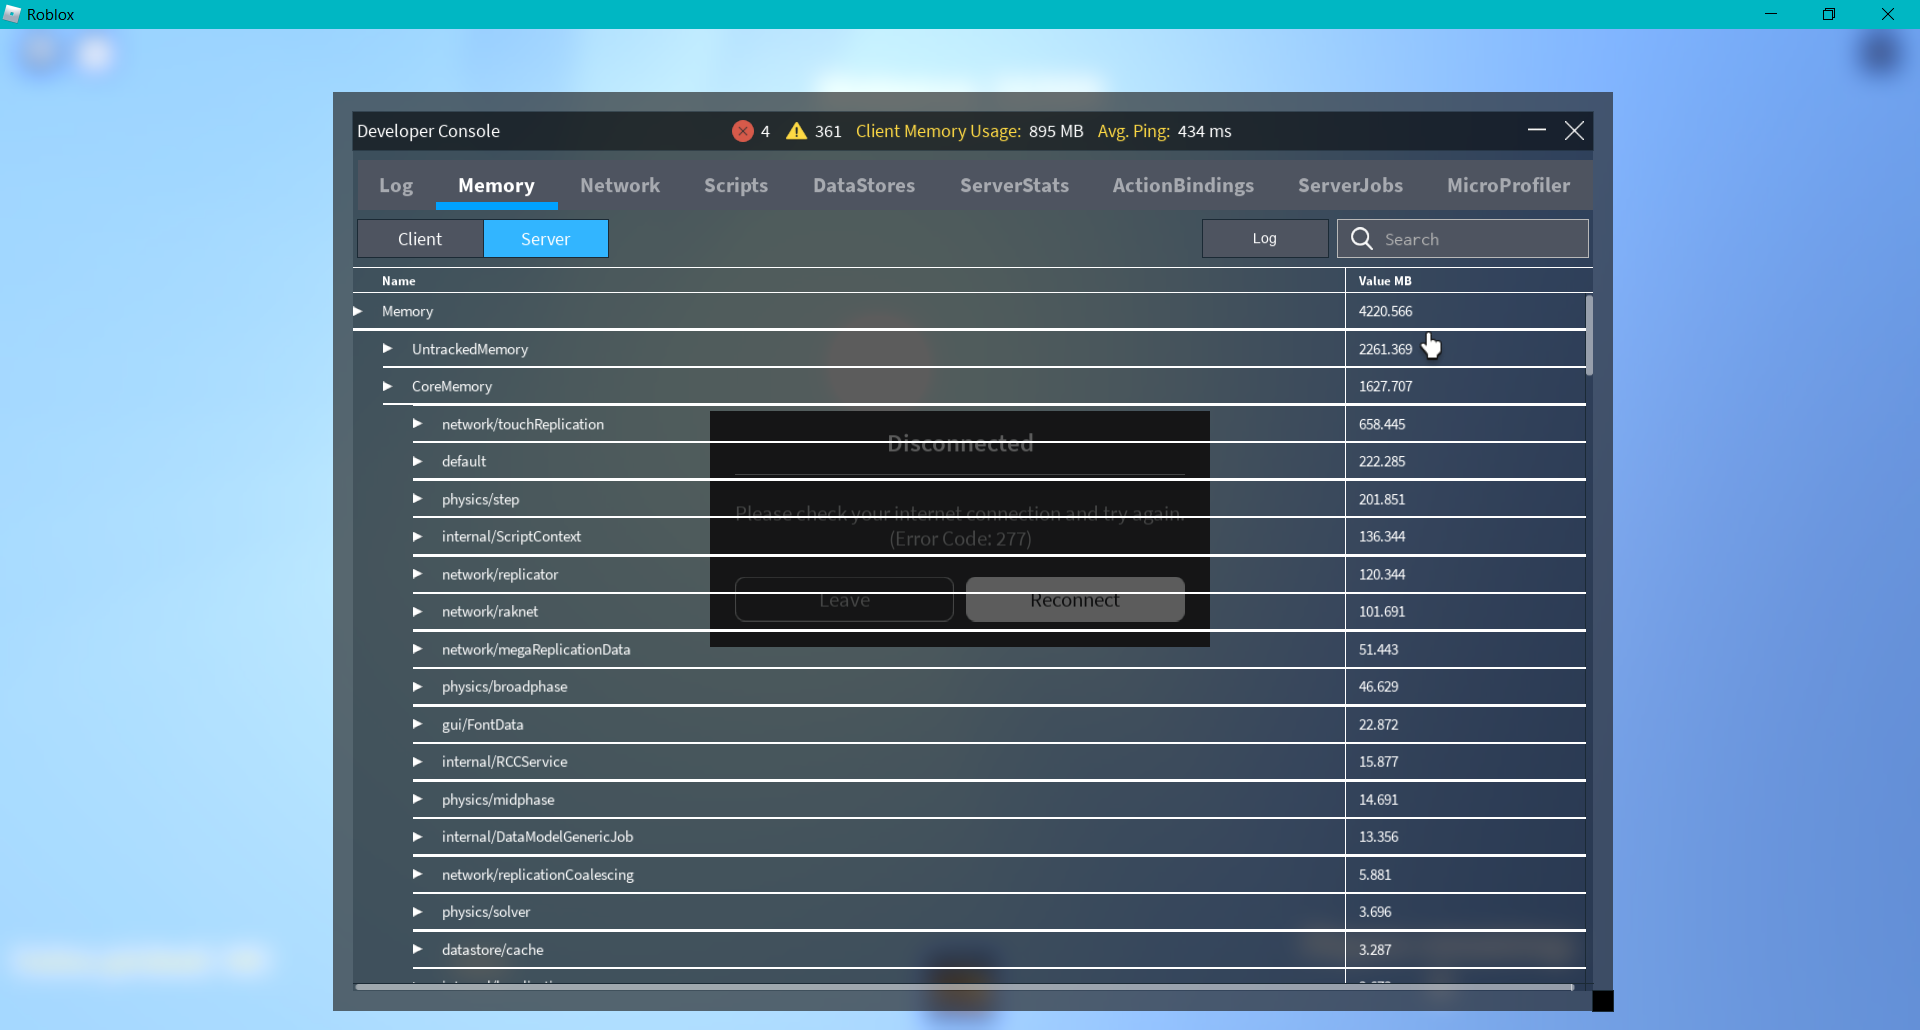Expand the network/raknet row
Image resolution: width=1920 pixels, height=1030 pixels.
coord(417,611)
